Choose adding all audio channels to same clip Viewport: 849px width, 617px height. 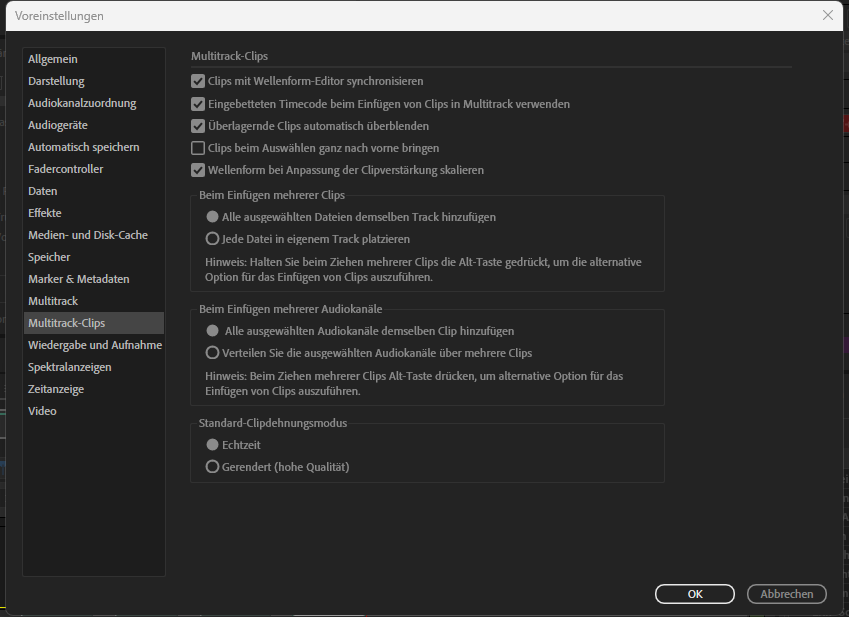tap(211, 329)
